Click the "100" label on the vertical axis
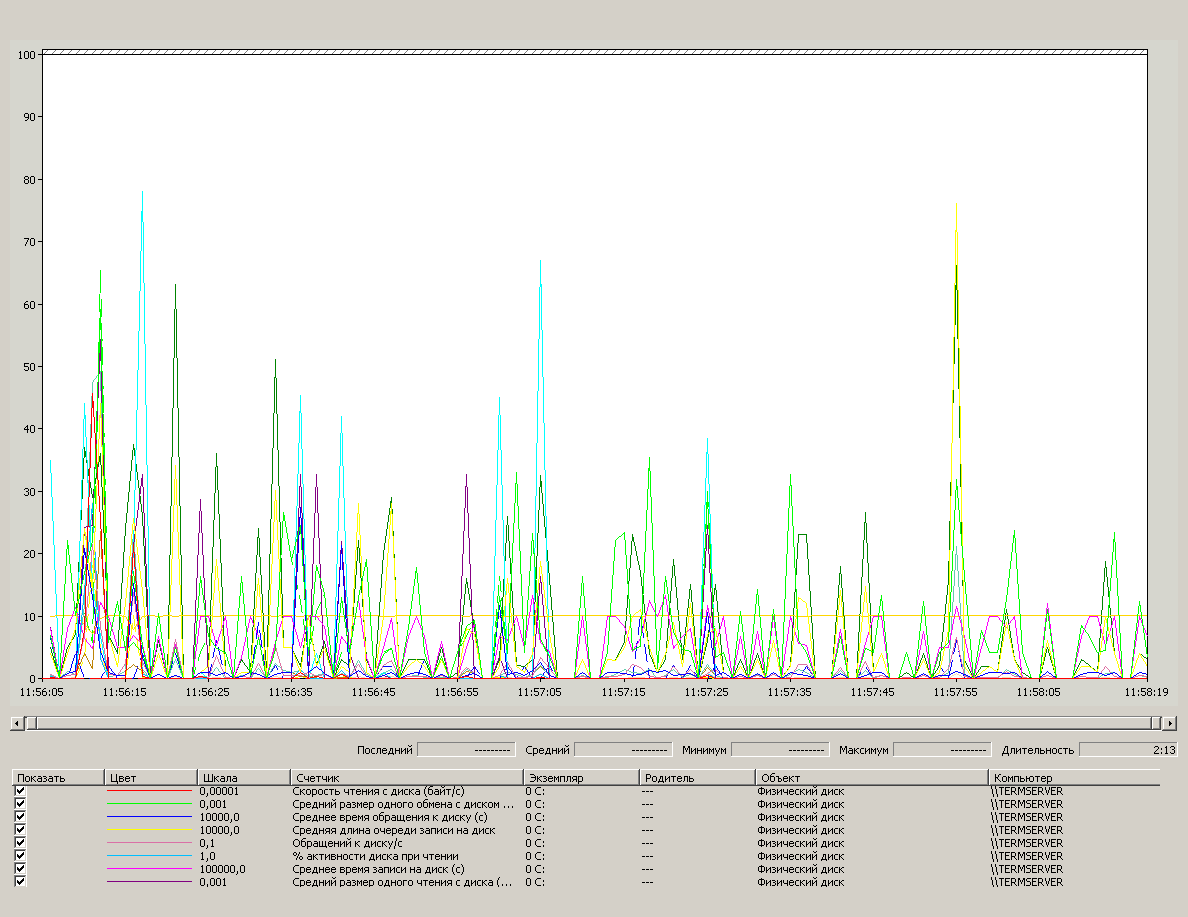This screenshot has width=1188, height=917. click(x=27, y=55)
